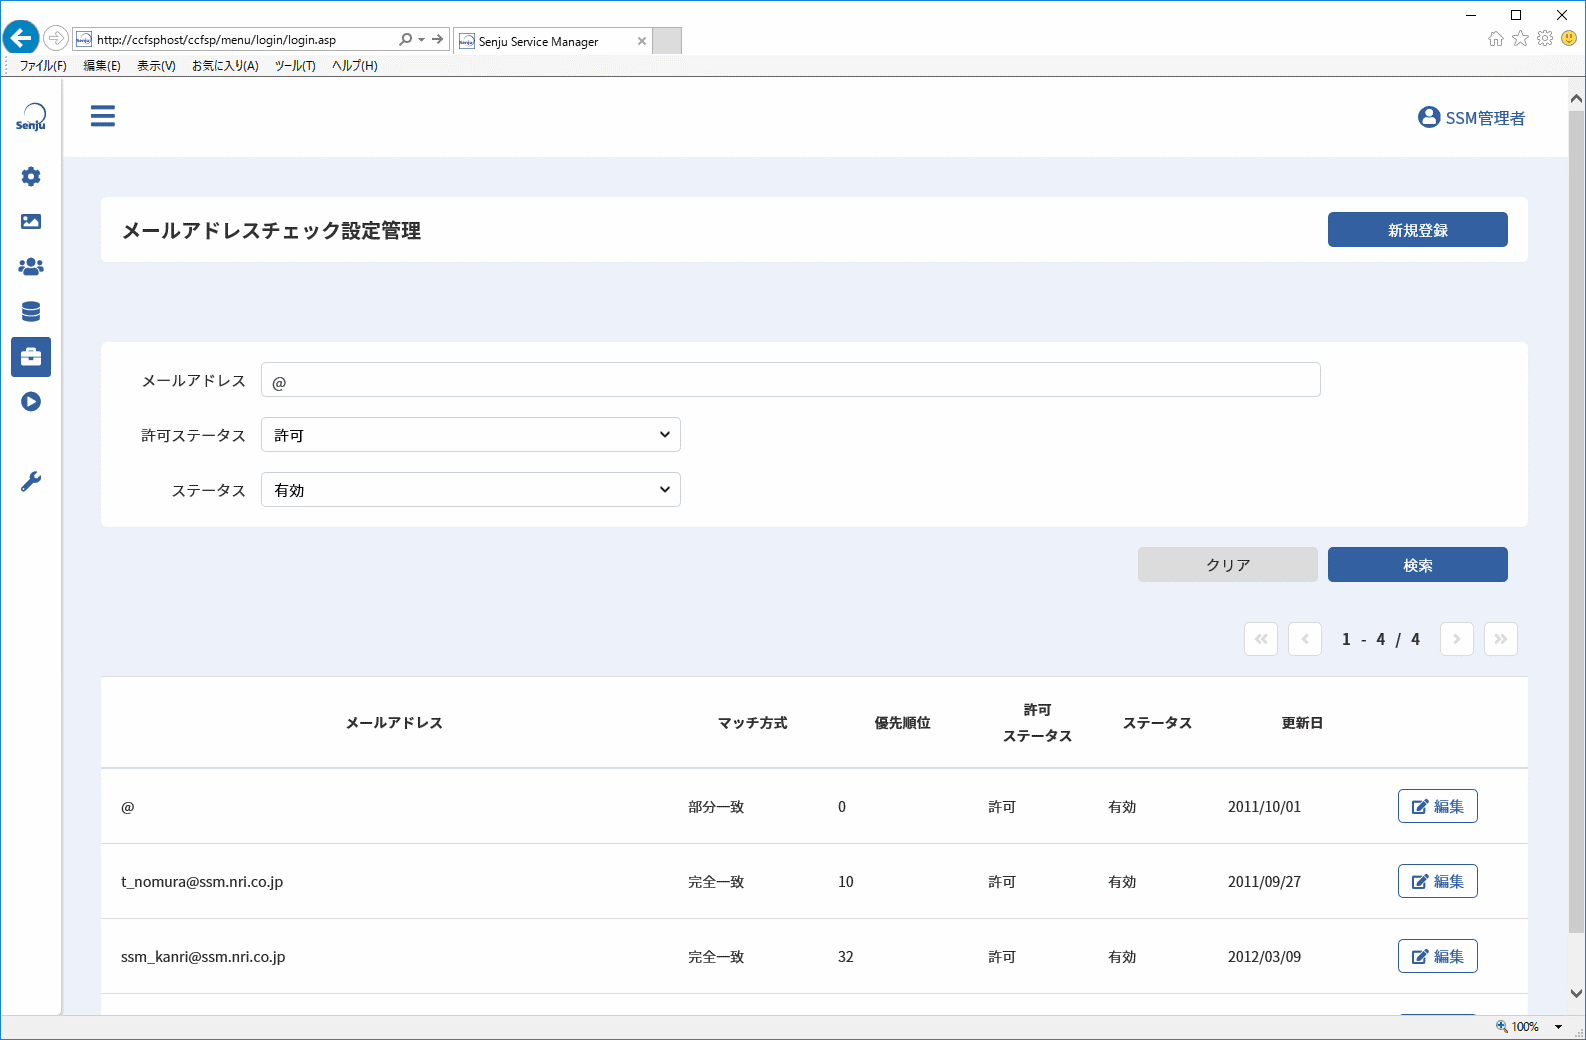
Task: Open the zoom level 100% dropdown
Action: coord(1558,1027)
